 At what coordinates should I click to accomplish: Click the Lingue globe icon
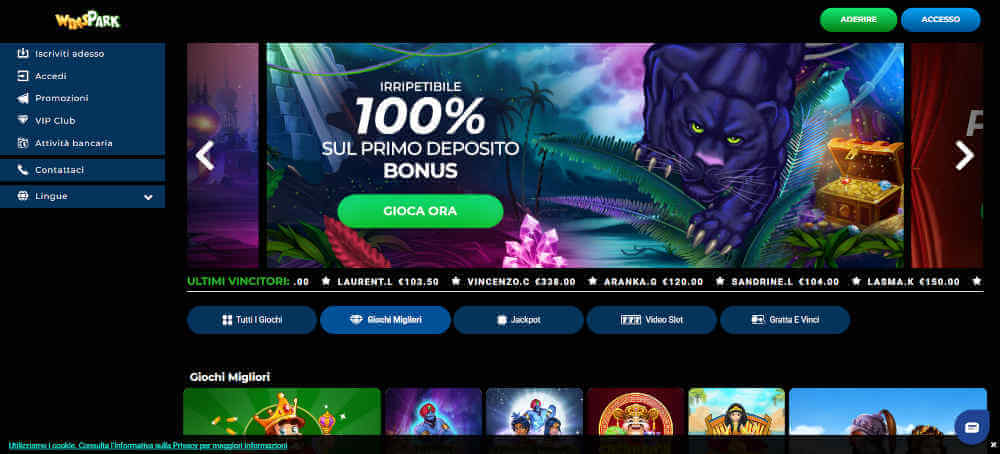23,196
